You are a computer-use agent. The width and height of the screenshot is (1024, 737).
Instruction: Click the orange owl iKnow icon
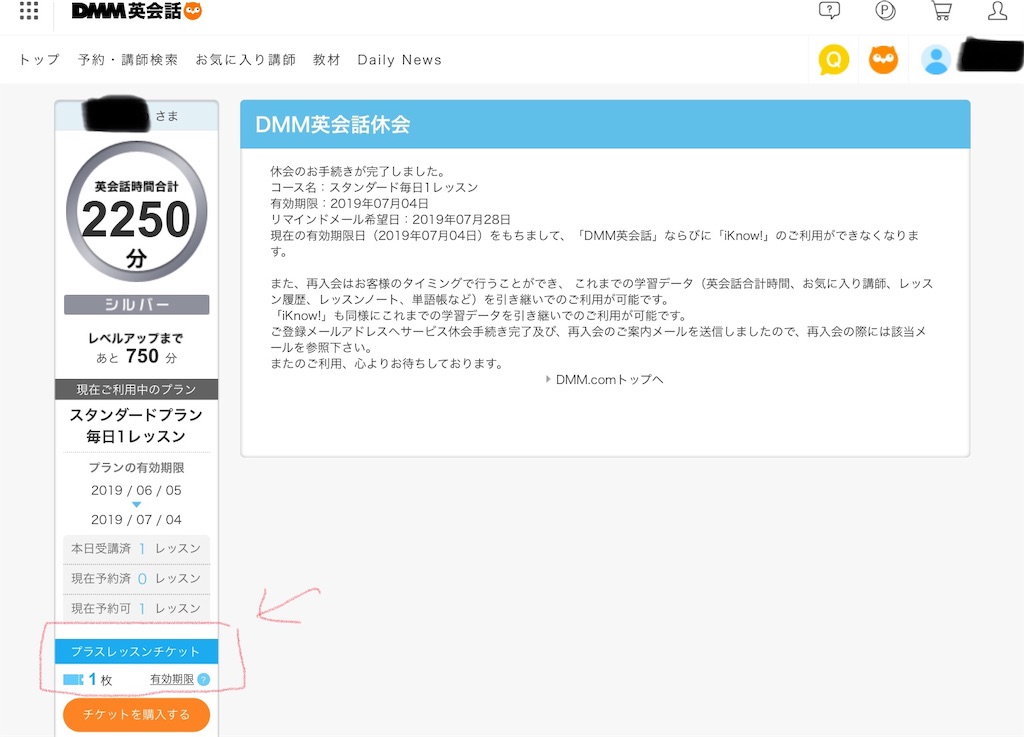pyautogui.click(x=884, y=59)
